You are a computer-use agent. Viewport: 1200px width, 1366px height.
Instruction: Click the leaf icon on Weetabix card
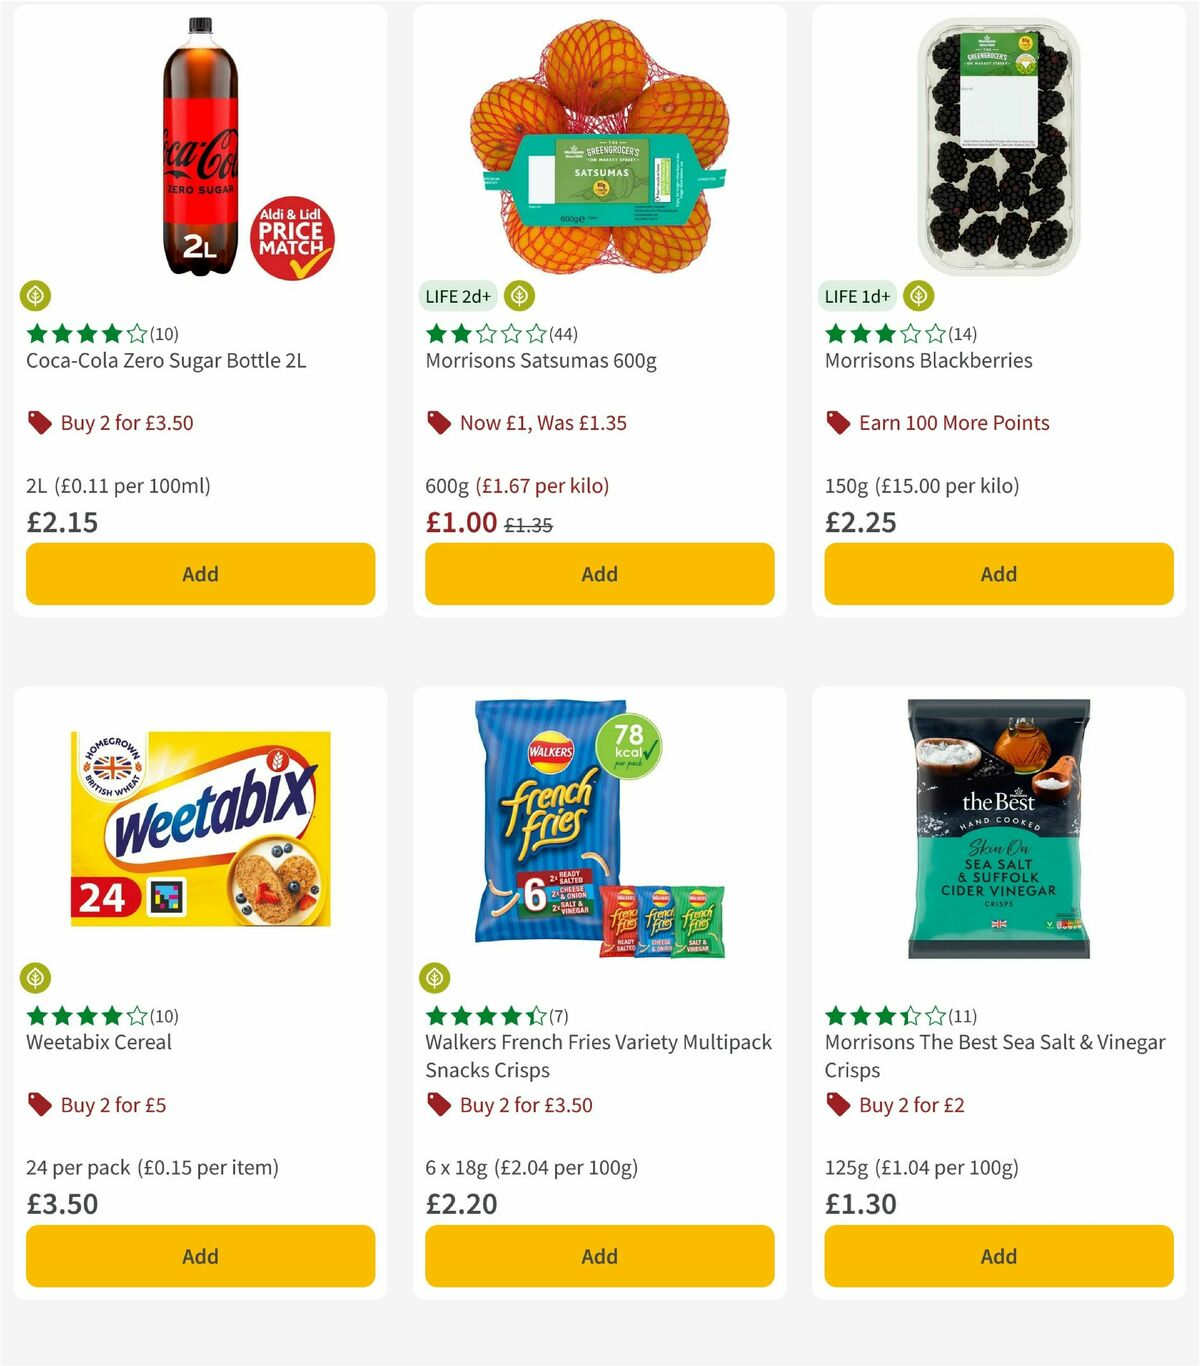tap(36, 977)
